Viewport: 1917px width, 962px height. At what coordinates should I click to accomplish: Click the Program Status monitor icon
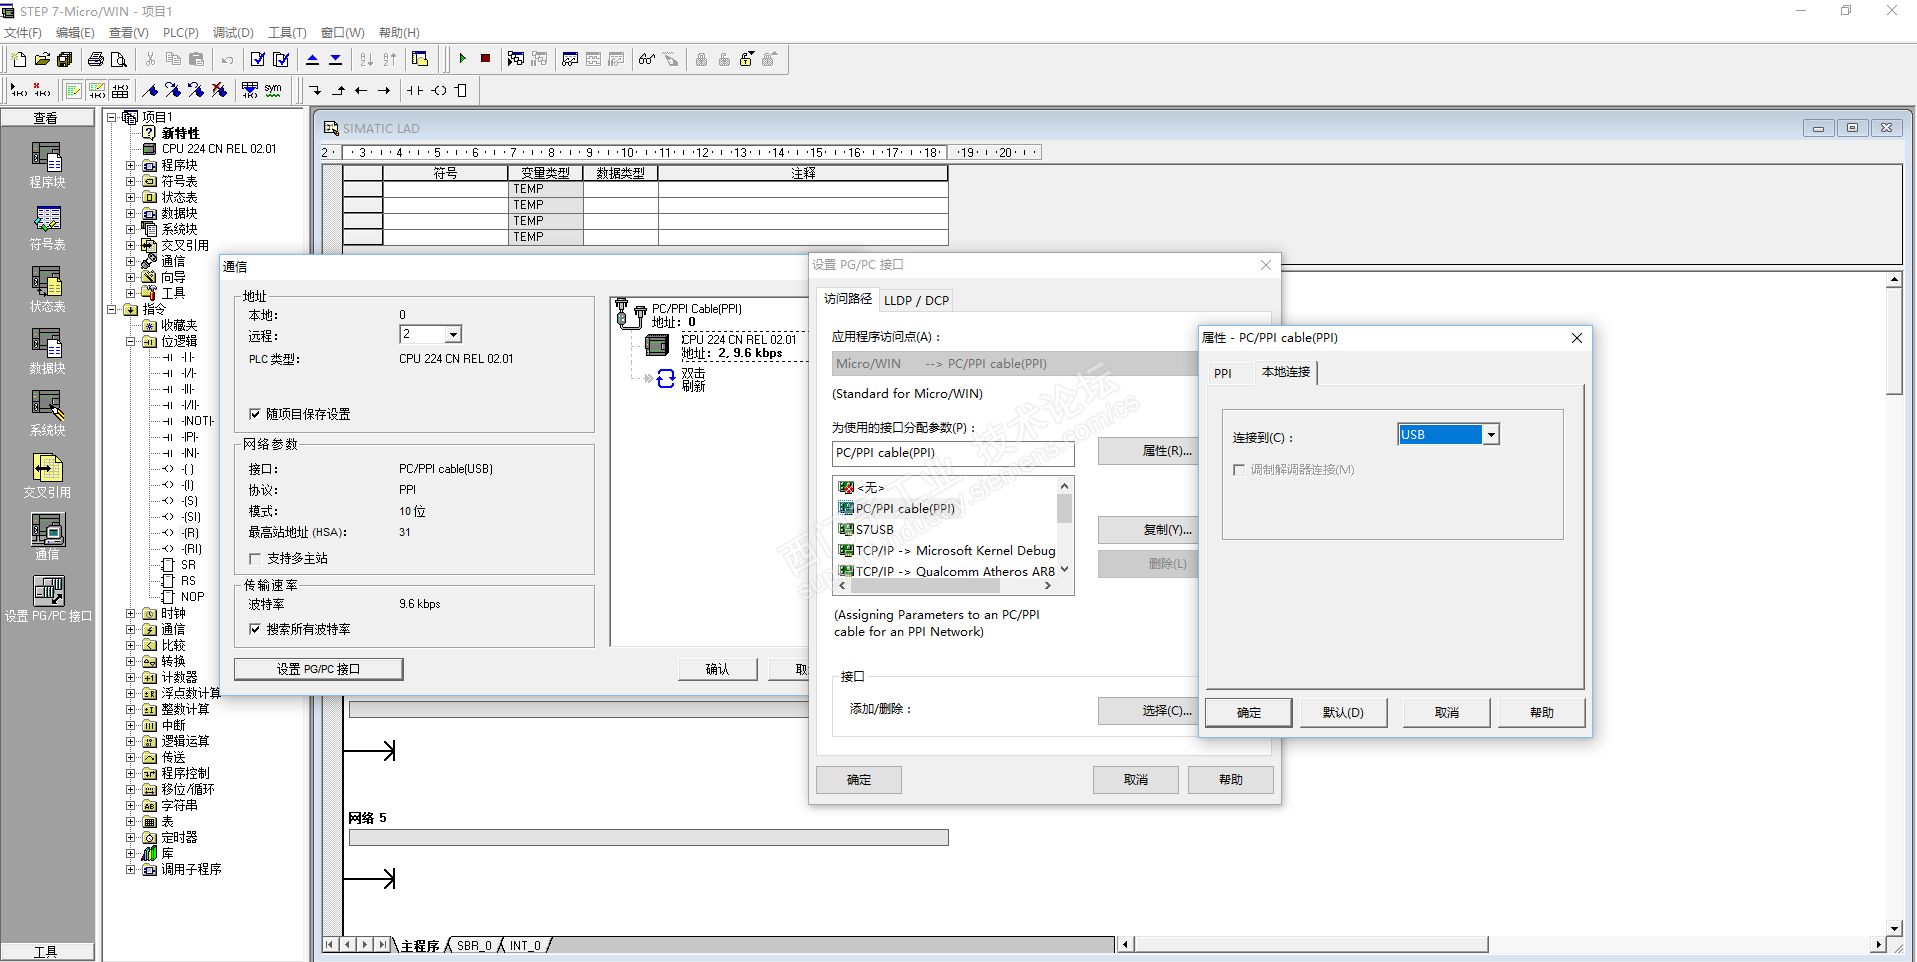pos(515,59)
